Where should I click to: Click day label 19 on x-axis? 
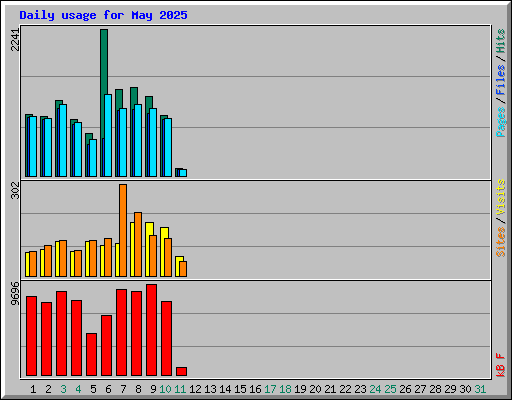(300, 389)
